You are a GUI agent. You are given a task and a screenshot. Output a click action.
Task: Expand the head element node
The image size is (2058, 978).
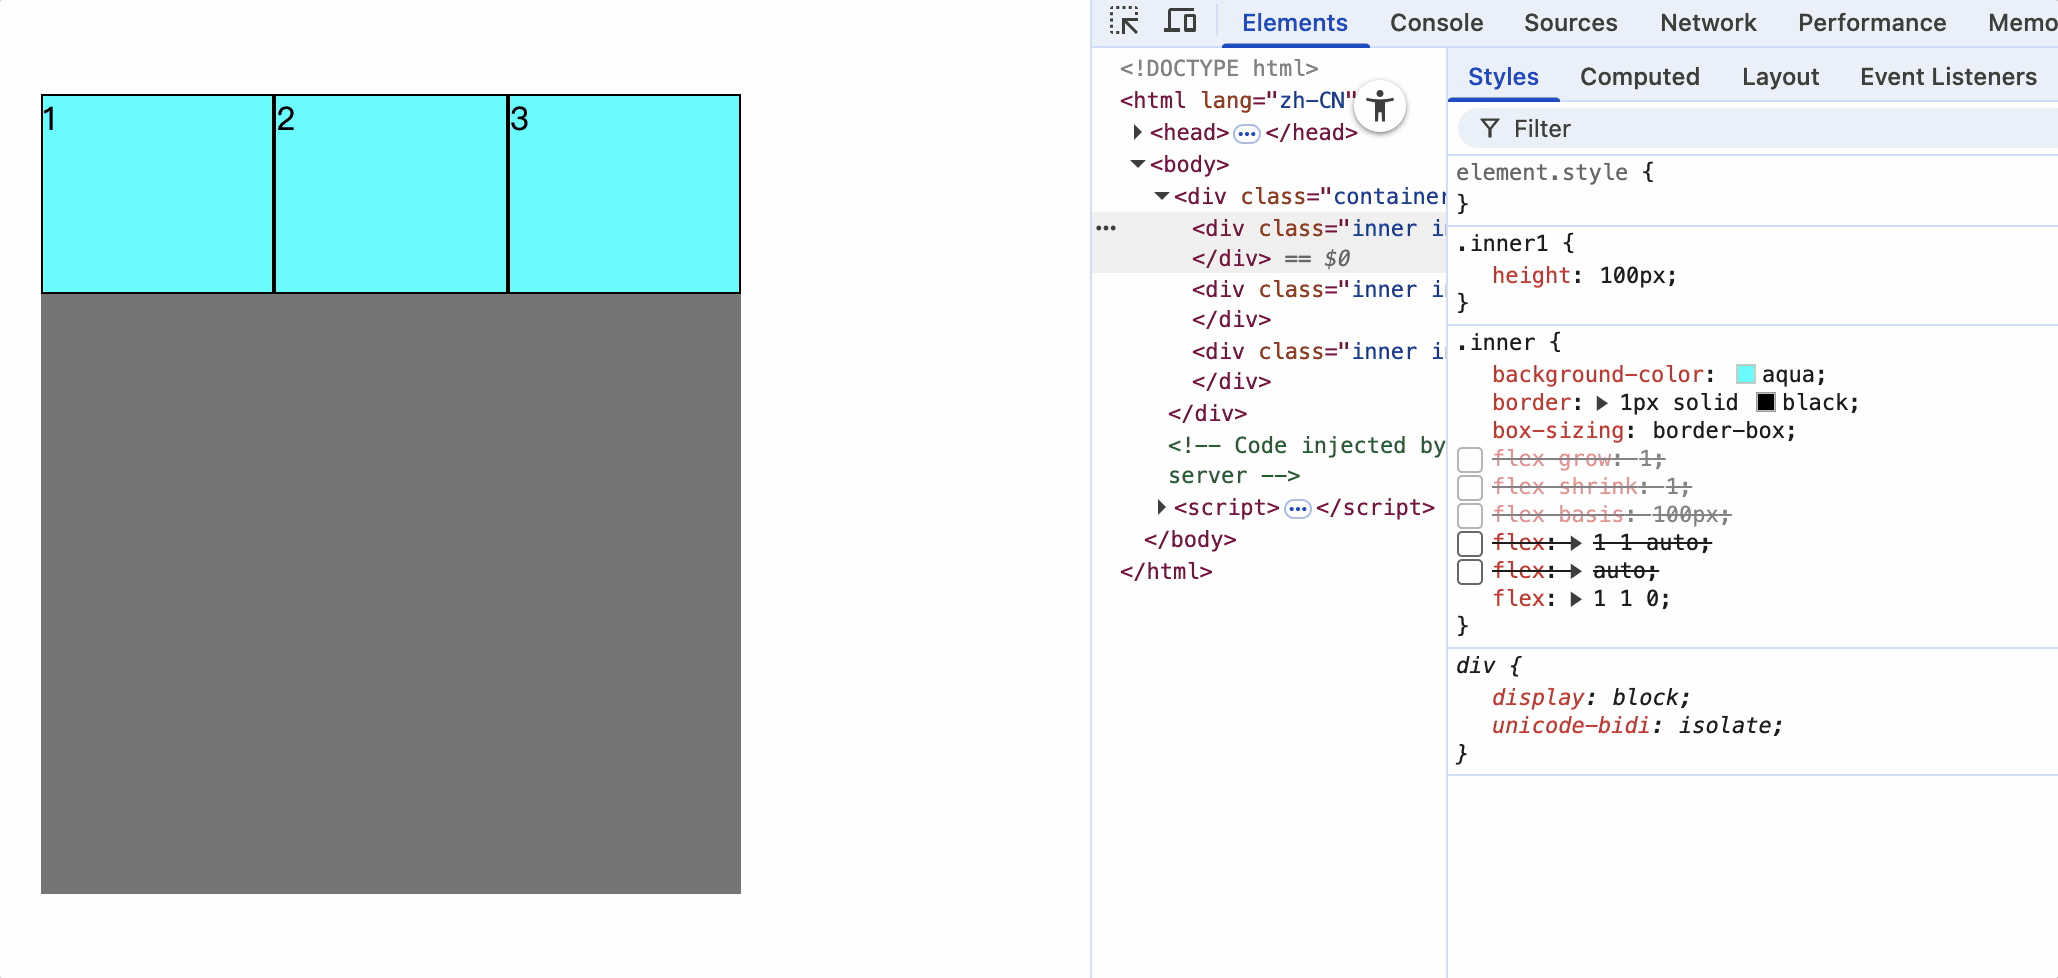point(1138,132)
